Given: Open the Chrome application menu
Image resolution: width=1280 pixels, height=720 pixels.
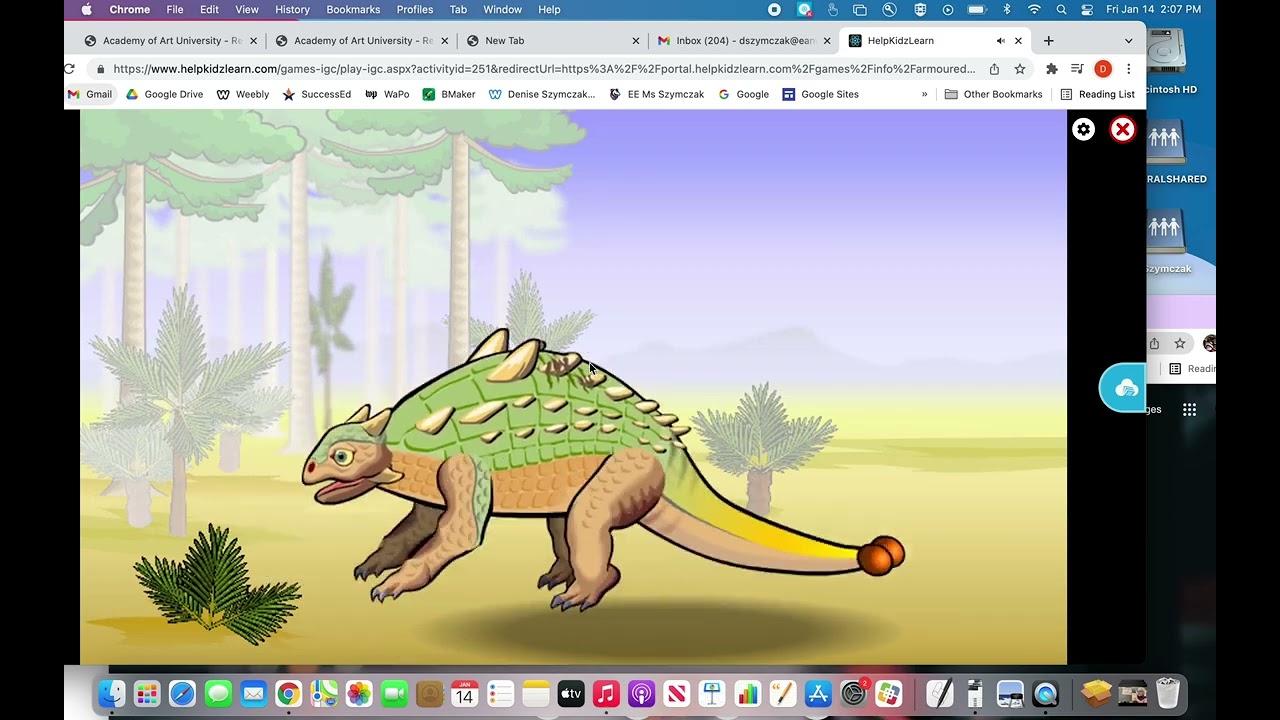Looking at the screenshot, I should (130, 9).
